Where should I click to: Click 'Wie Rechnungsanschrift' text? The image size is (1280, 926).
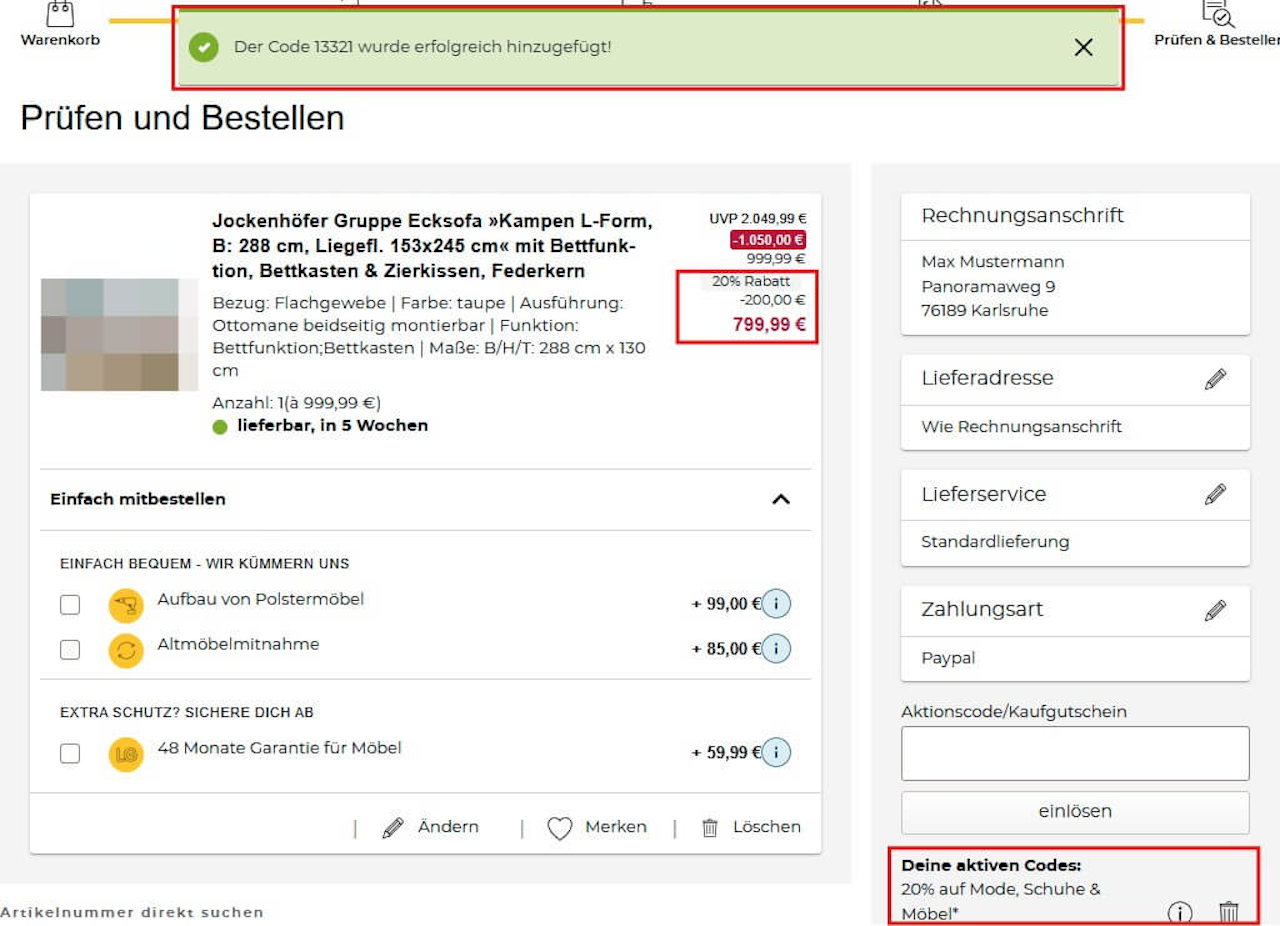point(1021,427)
